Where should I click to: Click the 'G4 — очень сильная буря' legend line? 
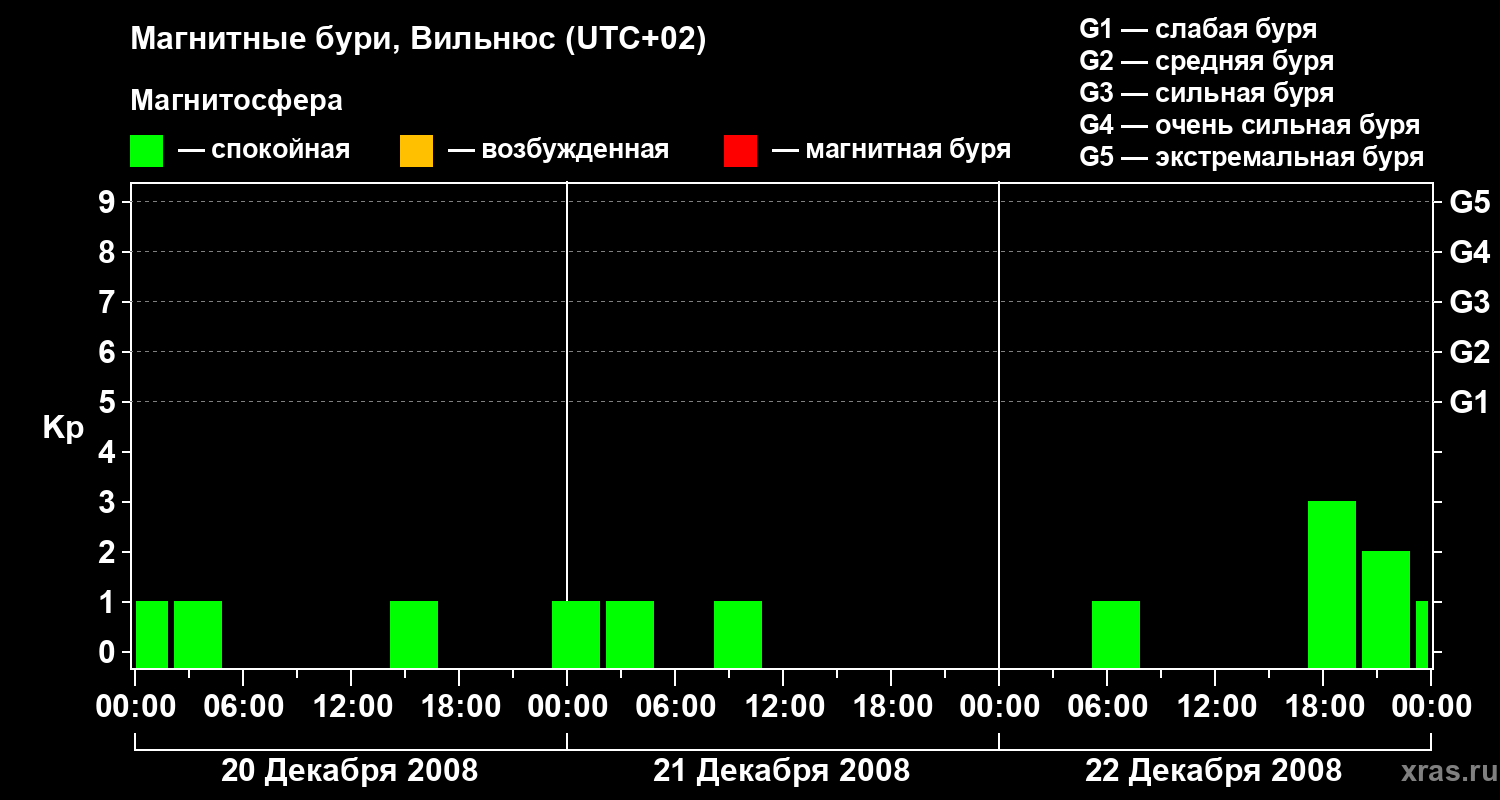[x=1249, y=125]
